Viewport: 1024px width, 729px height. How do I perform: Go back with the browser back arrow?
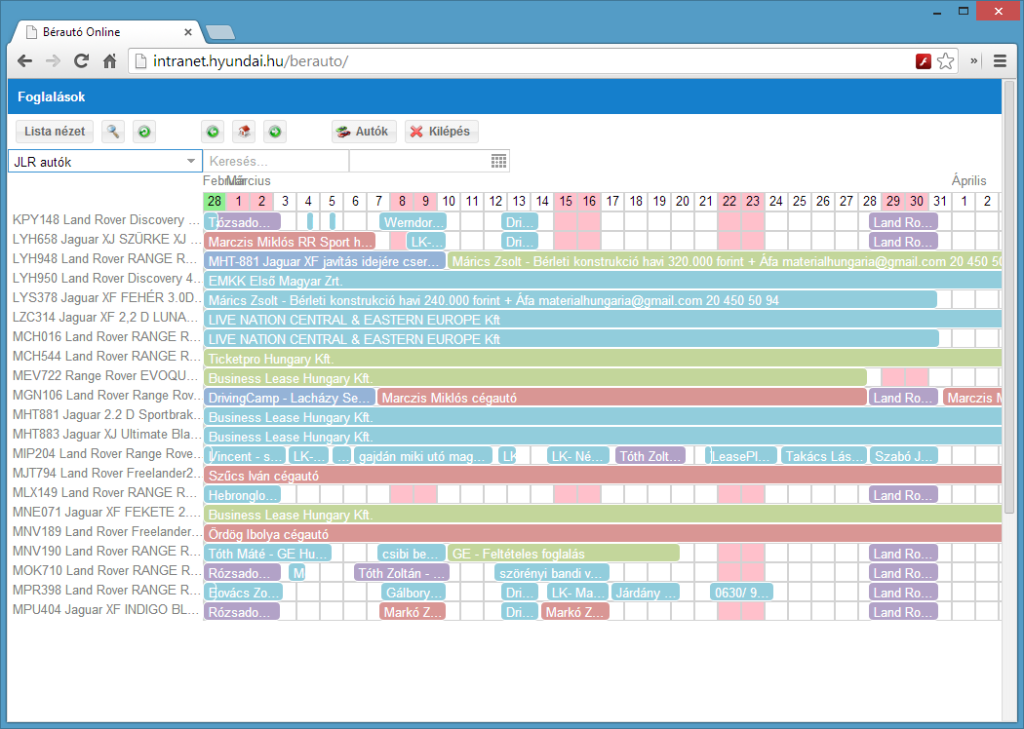click(x=25, y=61)
